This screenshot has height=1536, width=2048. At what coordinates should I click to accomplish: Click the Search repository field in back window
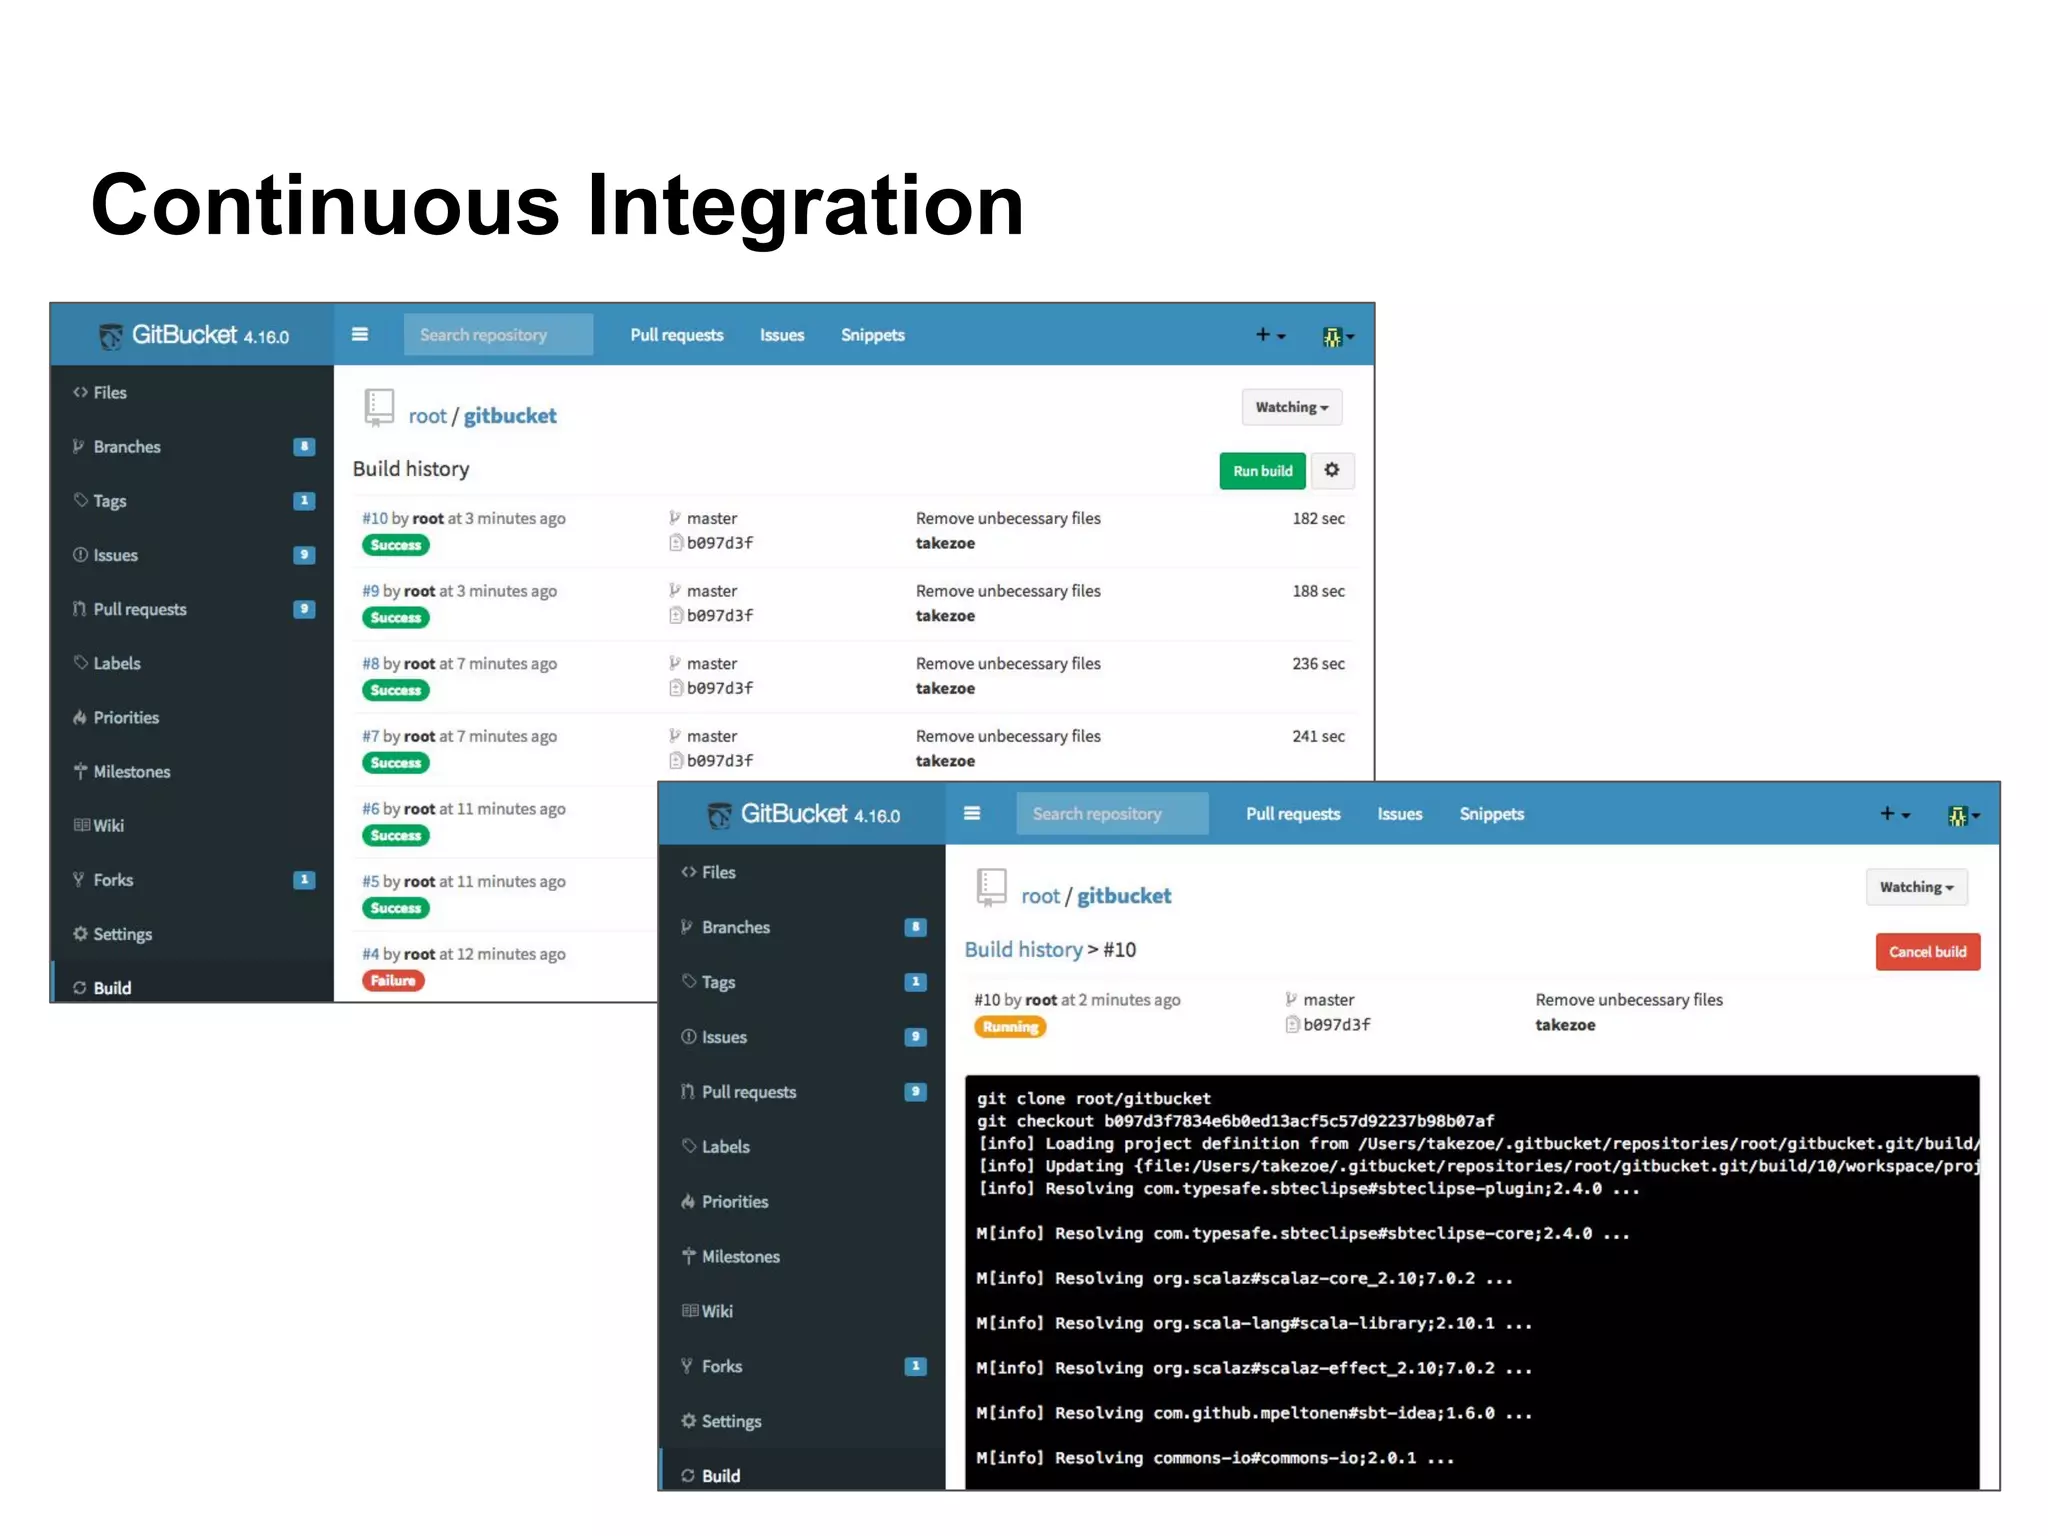(498, 335)
